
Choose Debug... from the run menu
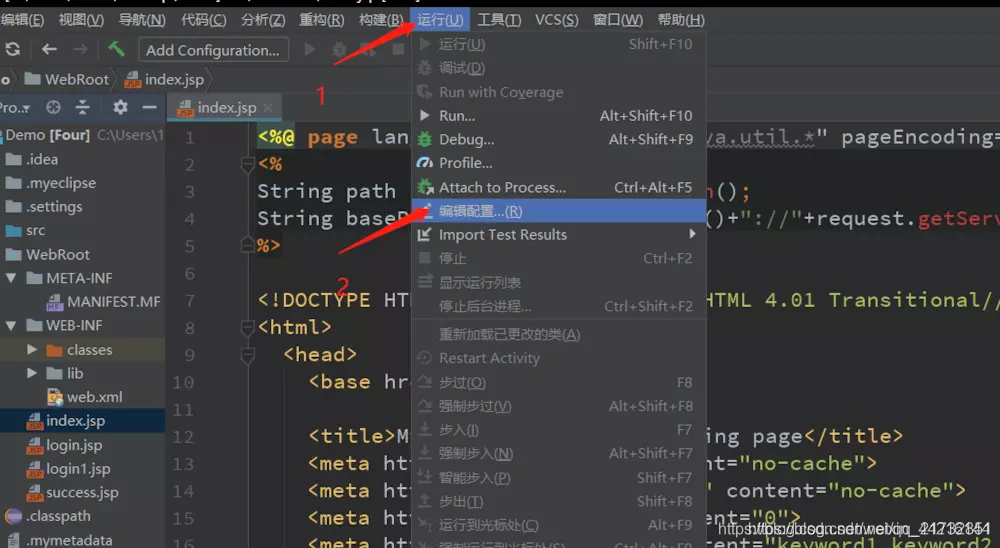pos(559,139)
